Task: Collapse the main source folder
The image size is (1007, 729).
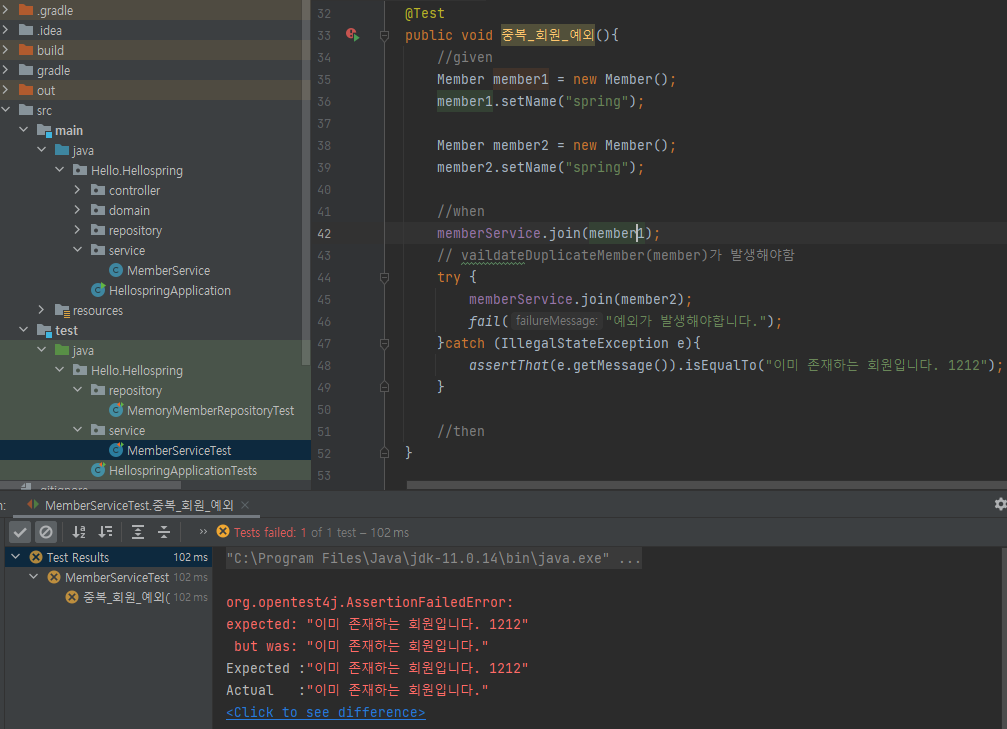Action: point(24,130)
